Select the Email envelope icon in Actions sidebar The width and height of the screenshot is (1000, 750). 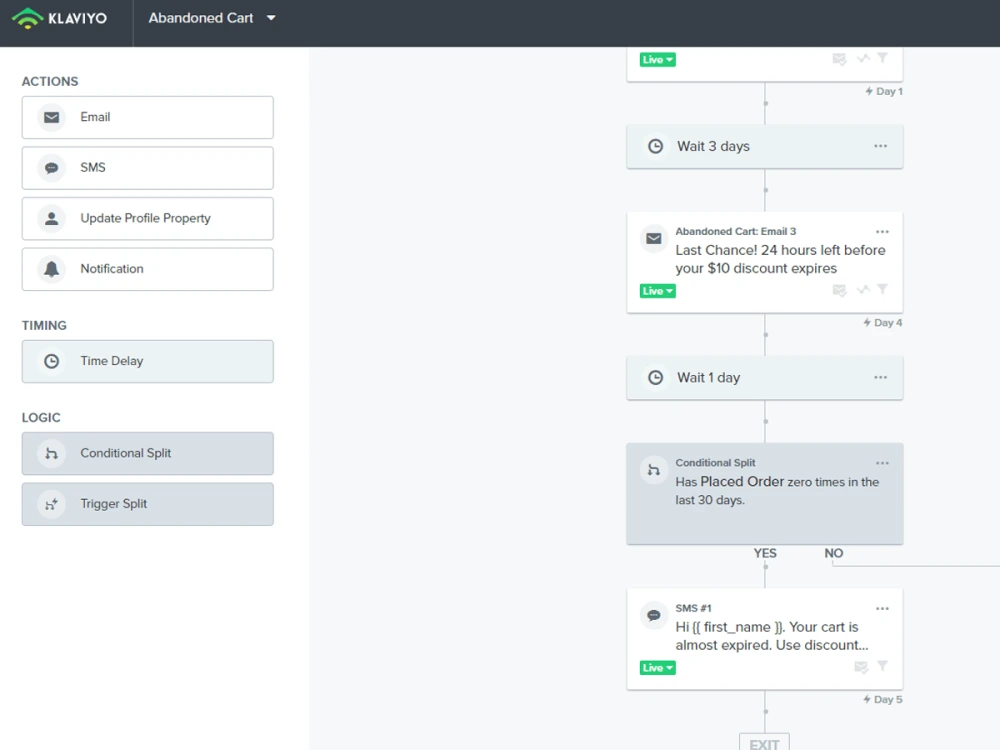point(51,117)
